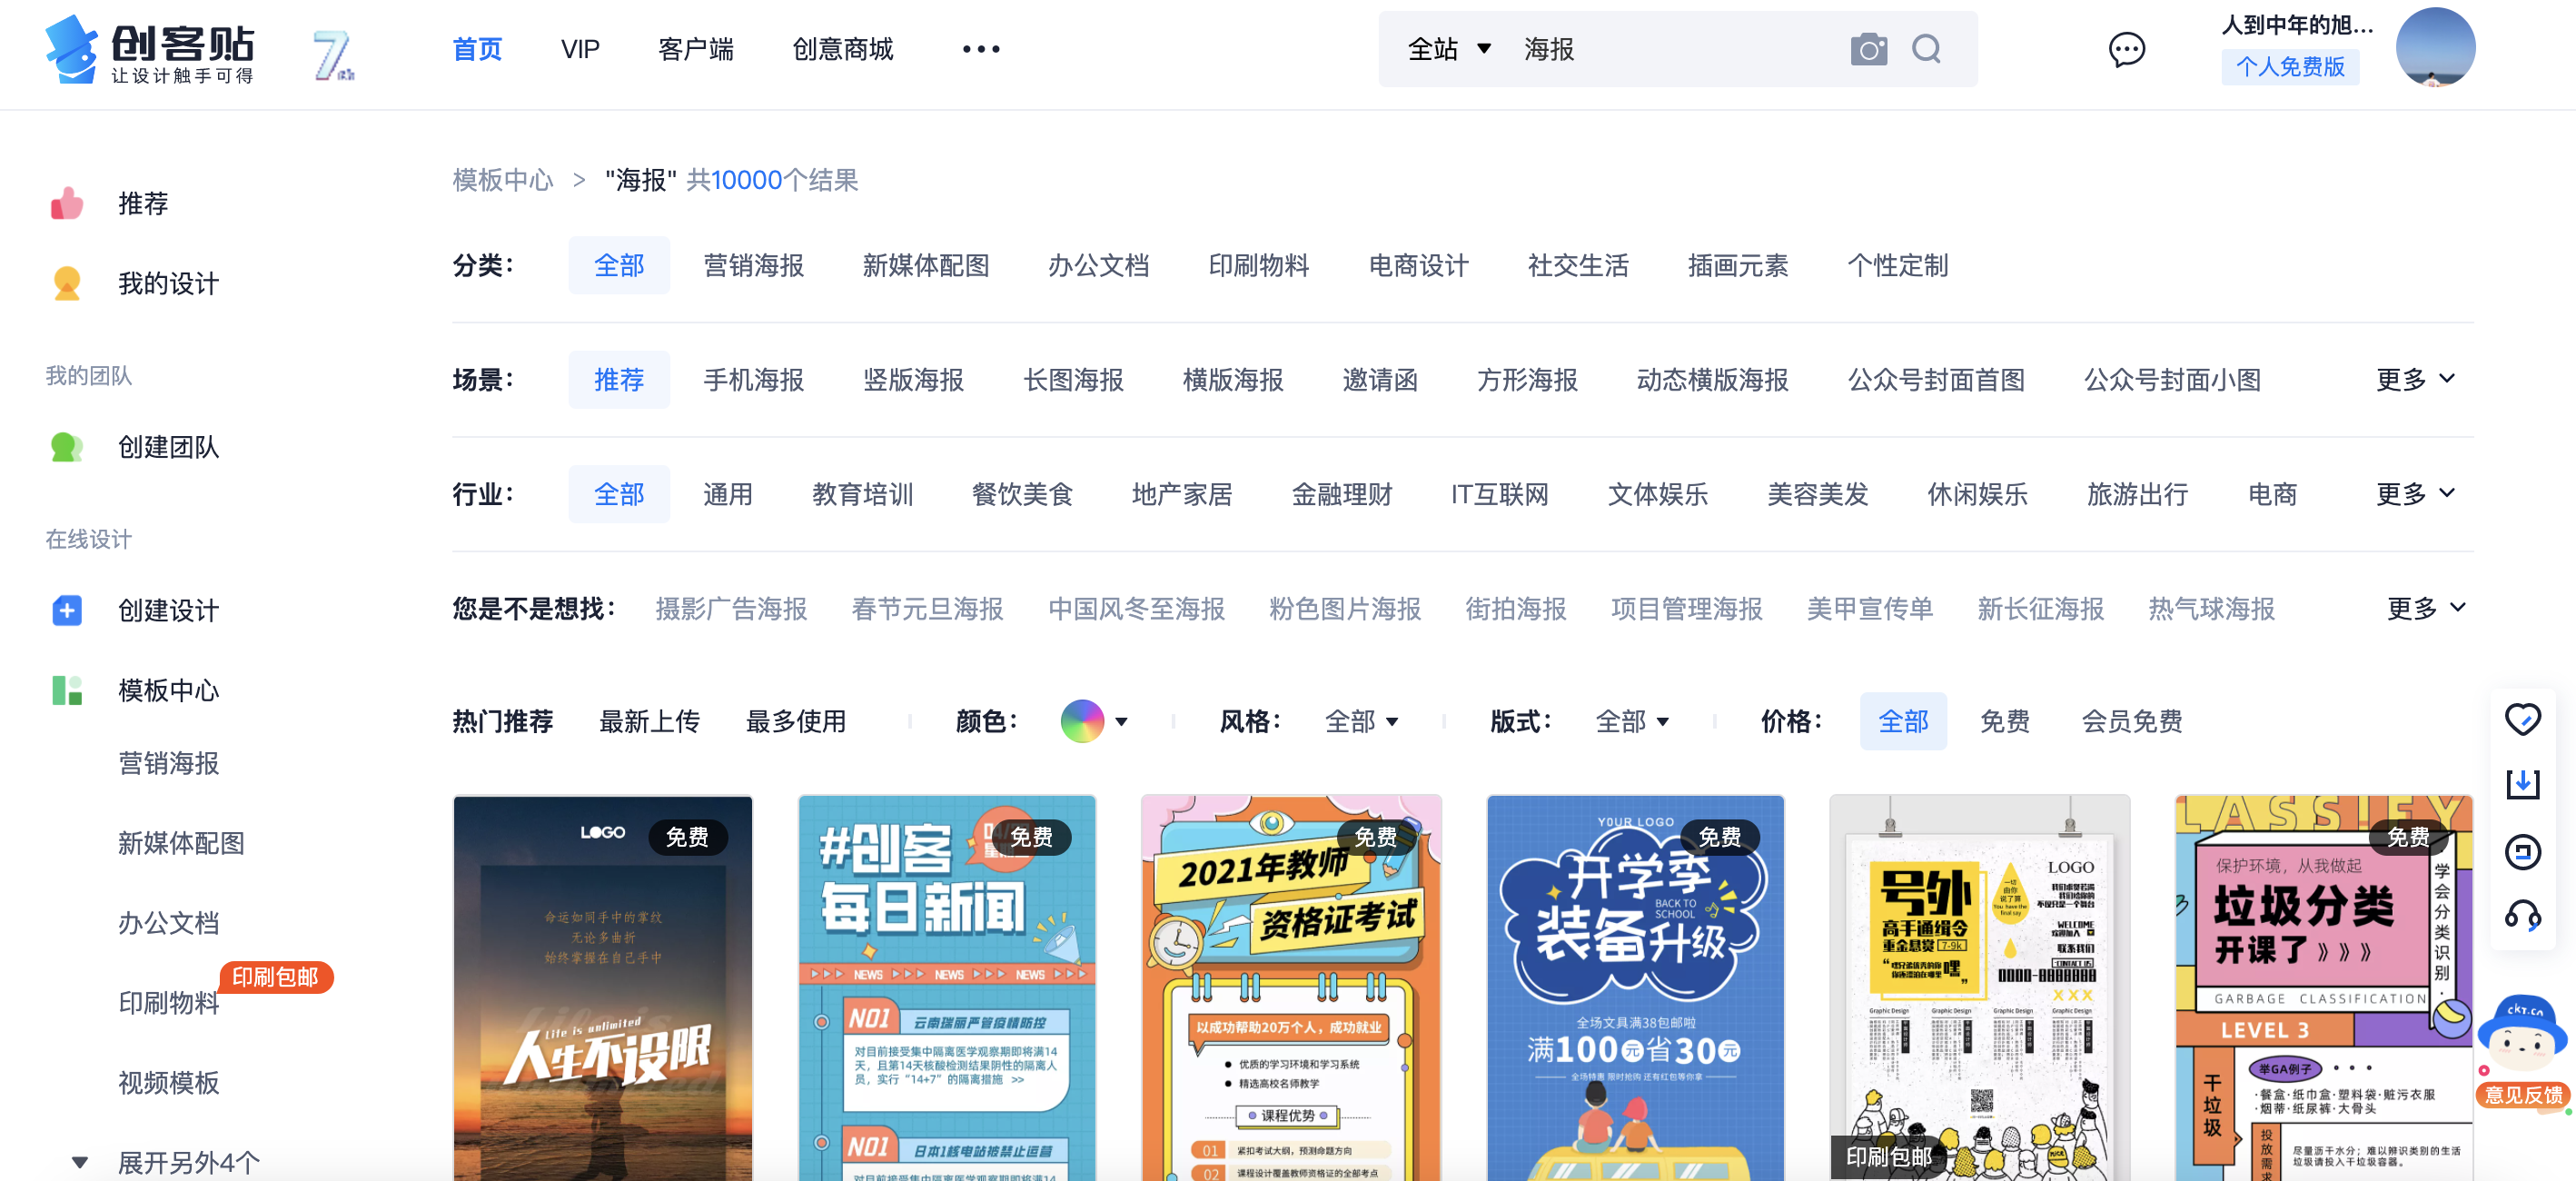Open the chat messages bubble icon
Screen dimensions: 2576x1181
click(2126, 49)
